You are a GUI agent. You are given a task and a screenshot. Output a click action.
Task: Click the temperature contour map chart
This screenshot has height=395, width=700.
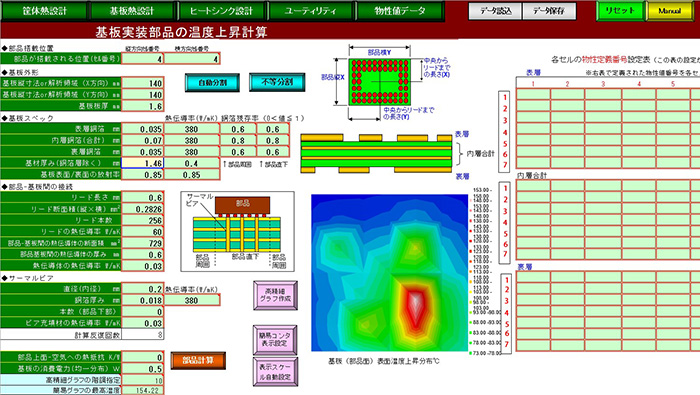pyautogui.click(x=390, y=273)
